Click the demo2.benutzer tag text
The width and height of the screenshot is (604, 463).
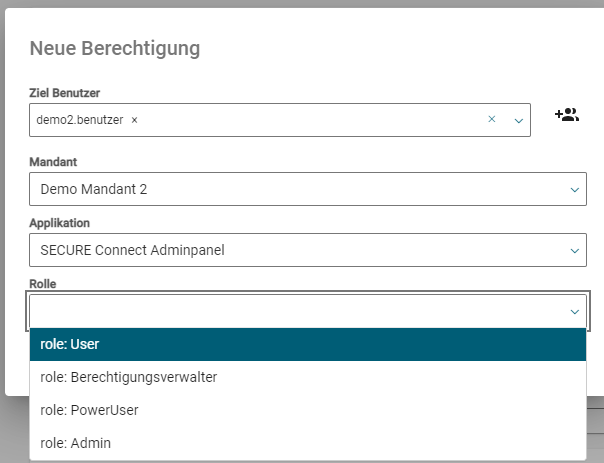(x=80, y=120)
